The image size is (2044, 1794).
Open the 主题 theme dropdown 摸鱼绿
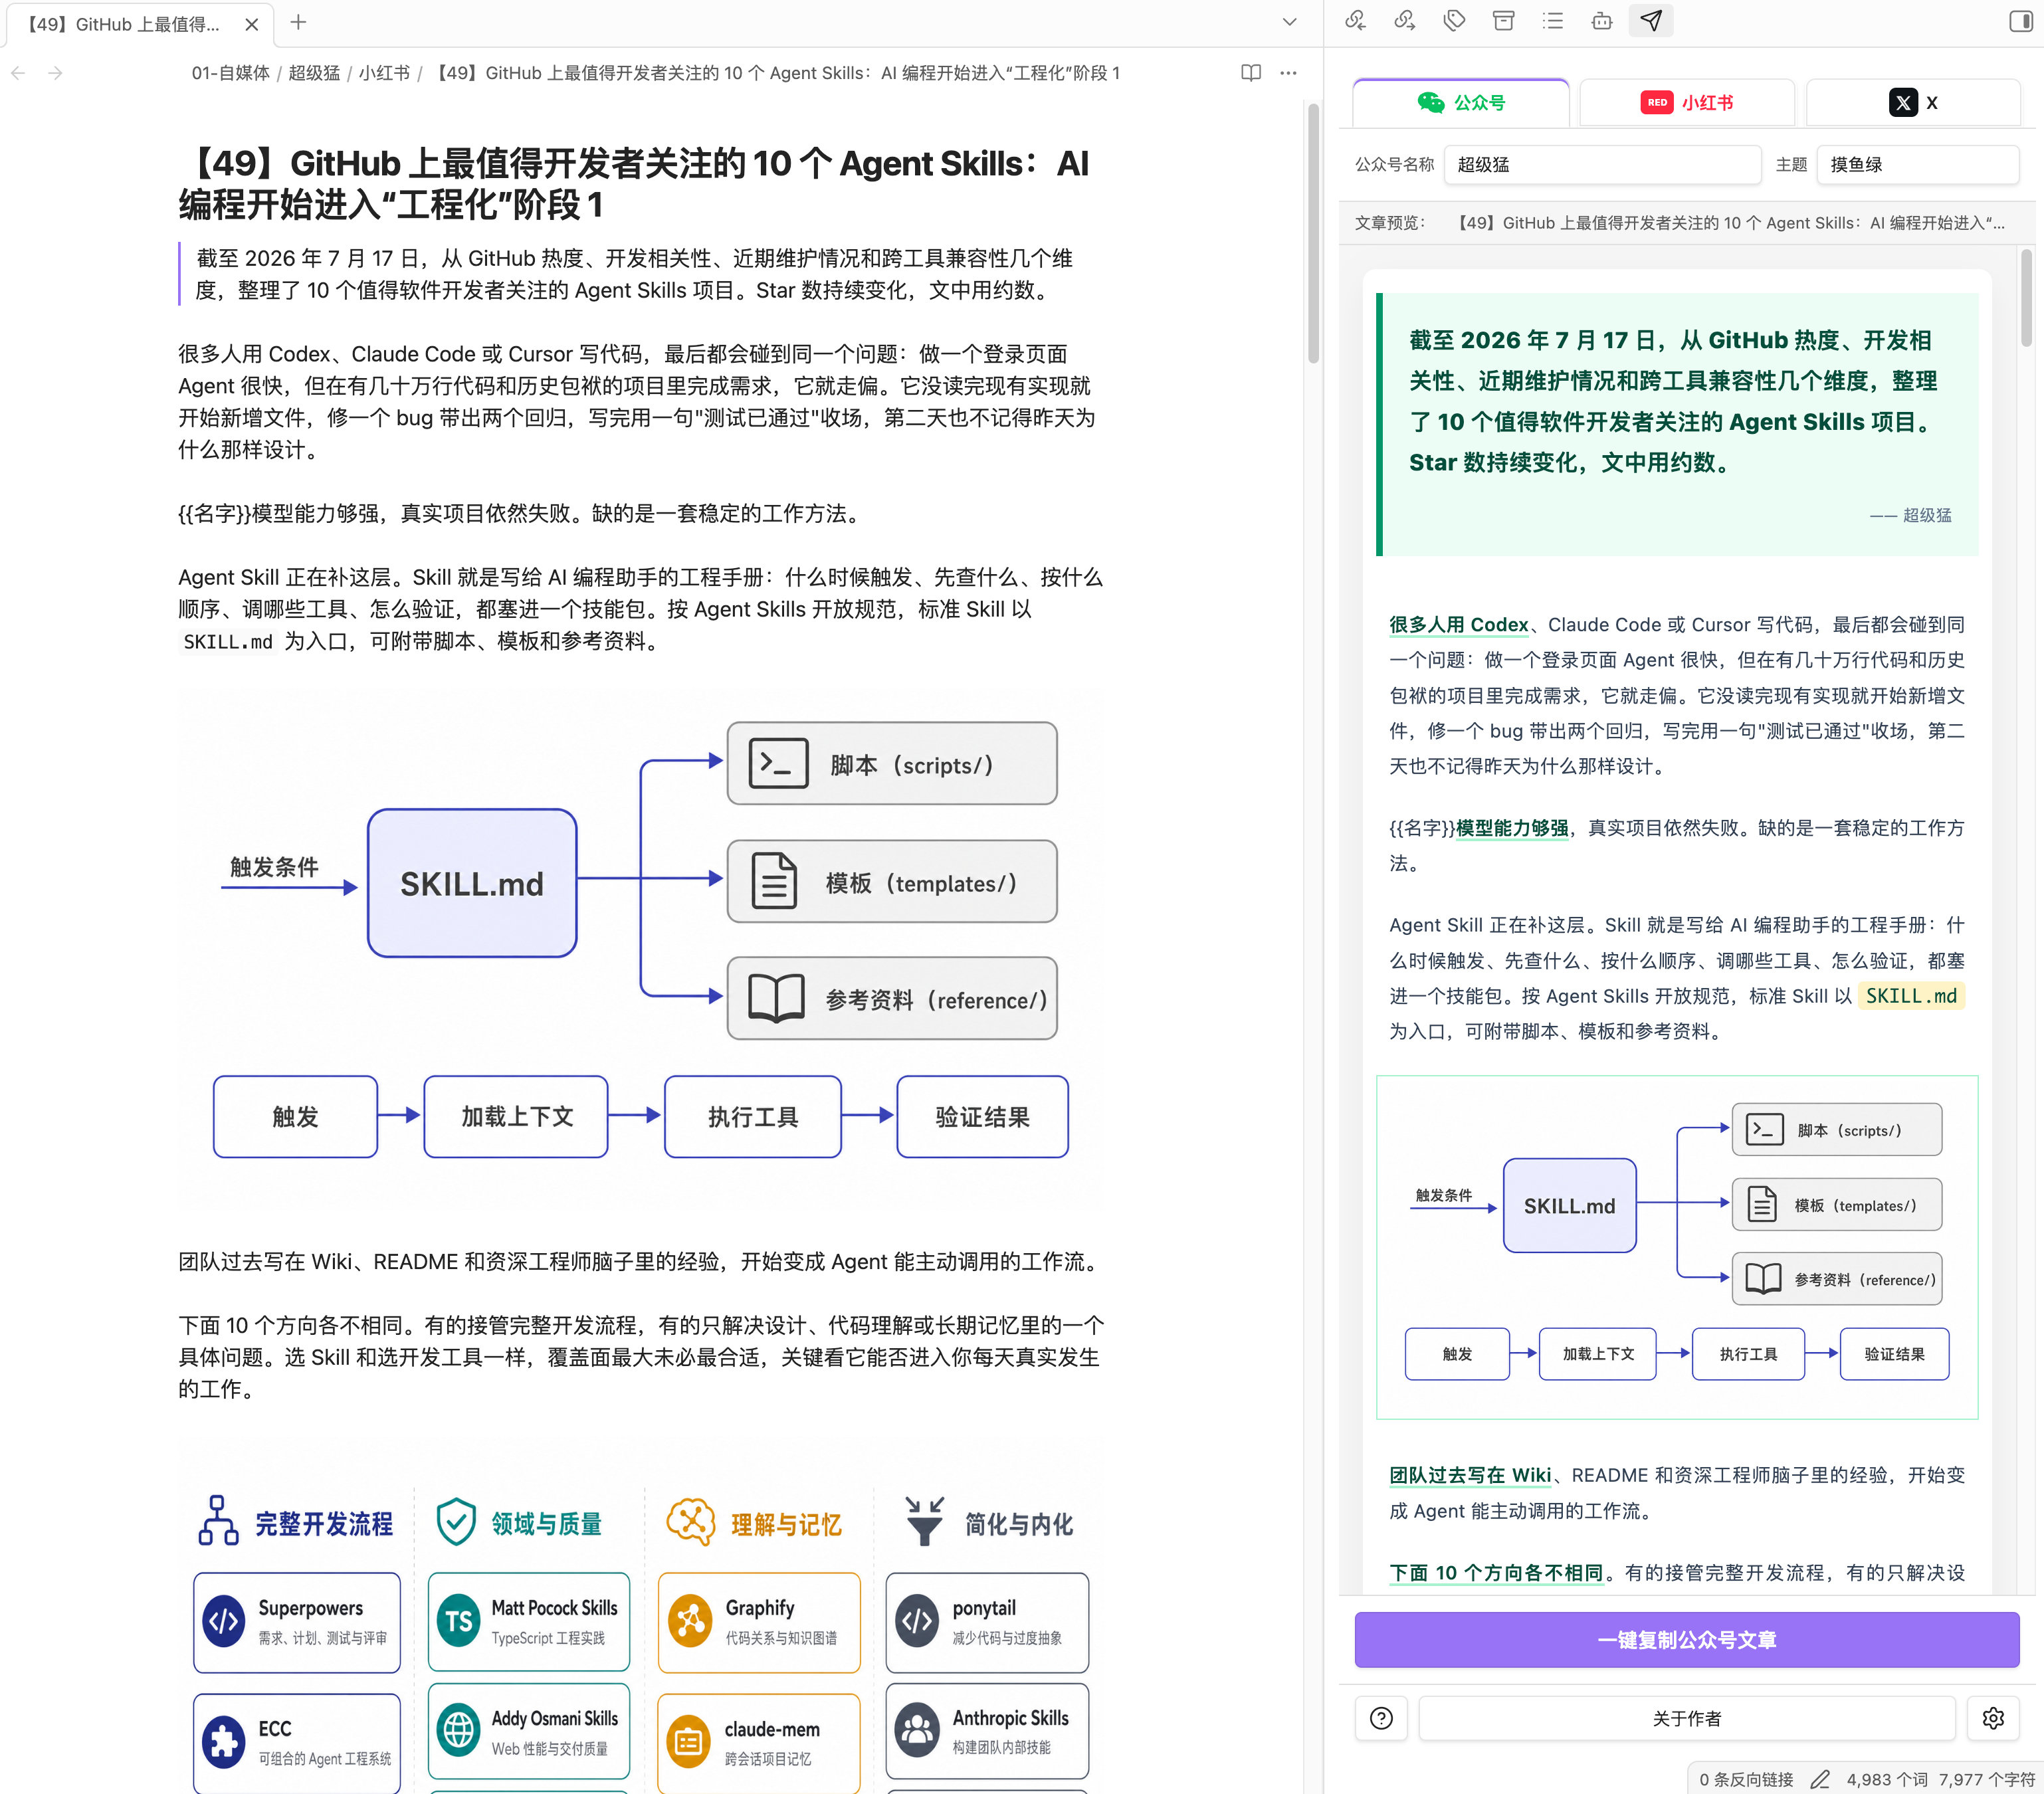tap(1917, 164)
